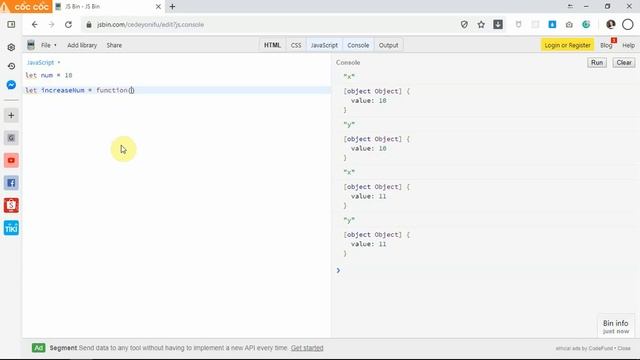Click the green circular extension icon
Image resolution: width=640 pixels, height=360 pixels.
(x=586, y=24)
